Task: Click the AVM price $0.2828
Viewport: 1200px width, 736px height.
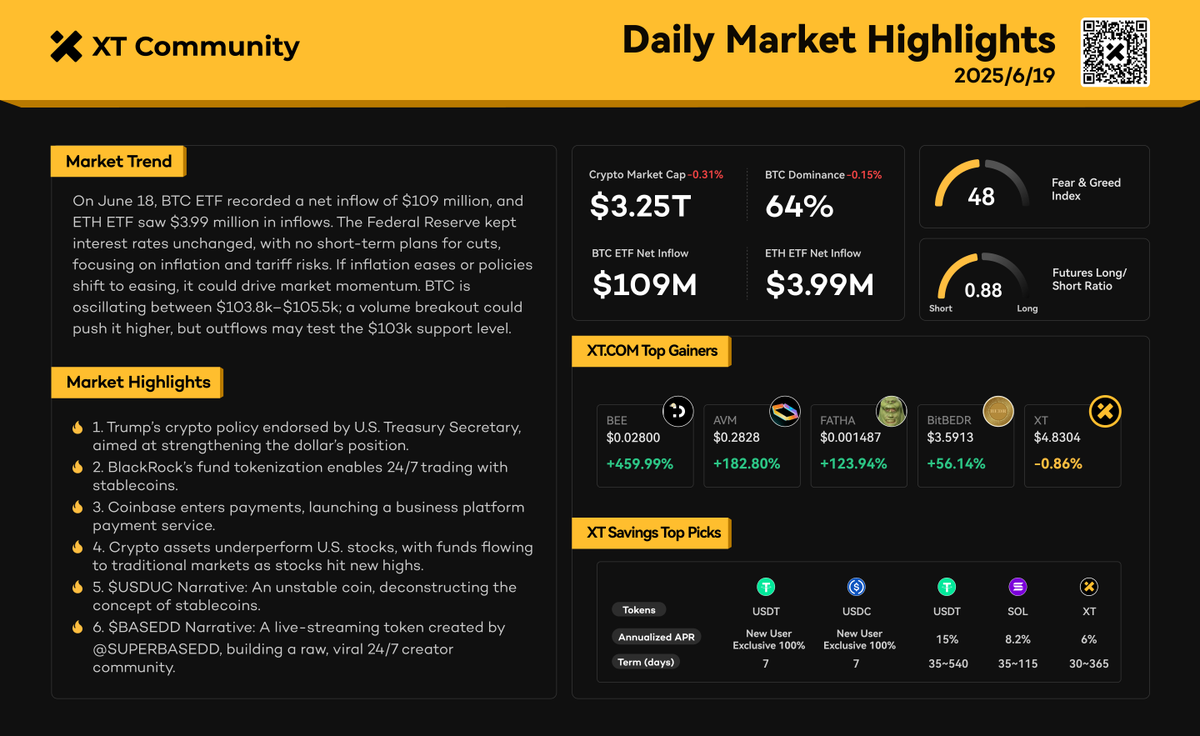Action: tap(737, 438)
